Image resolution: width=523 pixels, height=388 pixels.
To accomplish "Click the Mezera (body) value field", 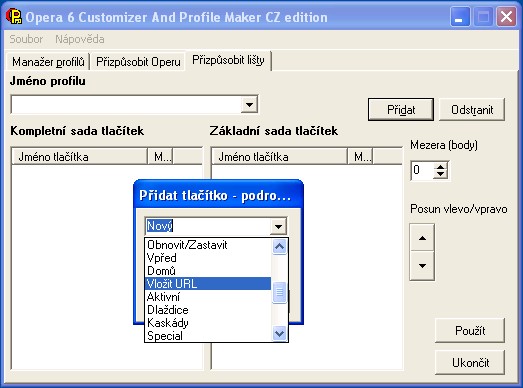I will pos(423,170).
